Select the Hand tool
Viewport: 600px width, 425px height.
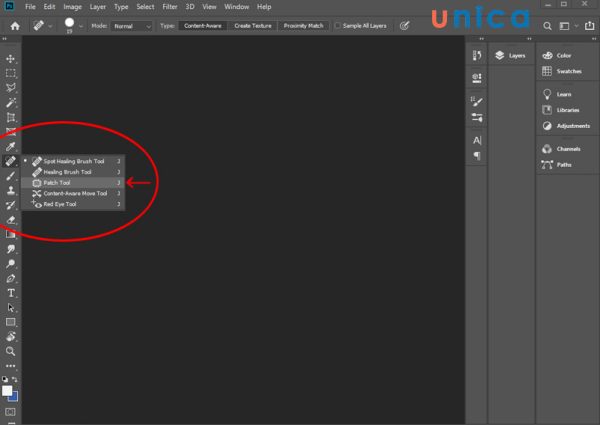10,337
